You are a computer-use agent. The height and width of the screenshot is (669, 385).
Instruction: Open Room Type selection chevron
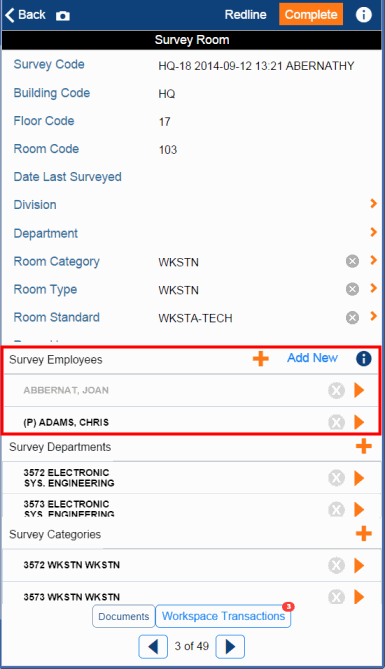[373, 288]
